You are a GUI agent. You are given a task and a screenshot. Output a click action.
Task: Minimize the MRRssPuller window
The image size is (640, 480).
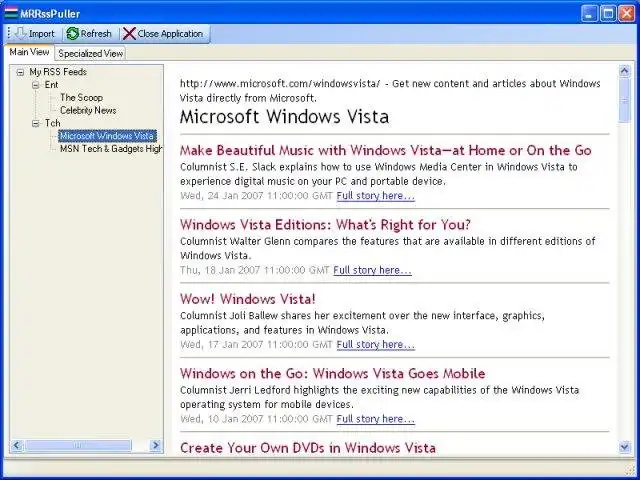(589, 13)
